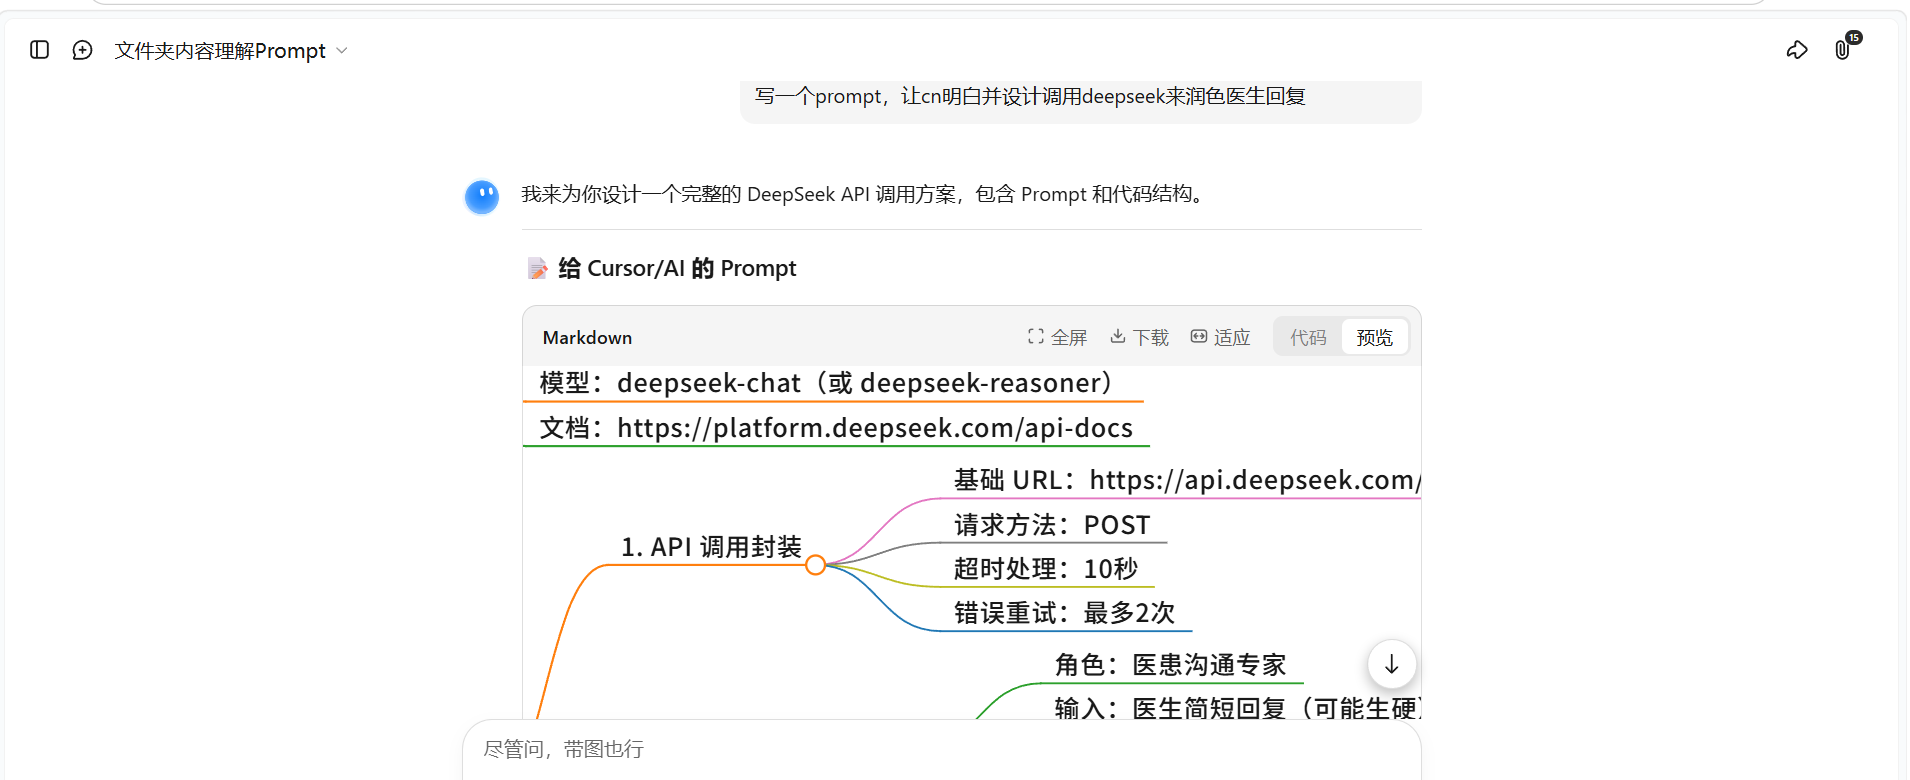The width and height of the screenshot is (1910, 780).
Task: Open the 文件夹内容理解Prompt title dropdown
Action: click(x=231, y=51)
